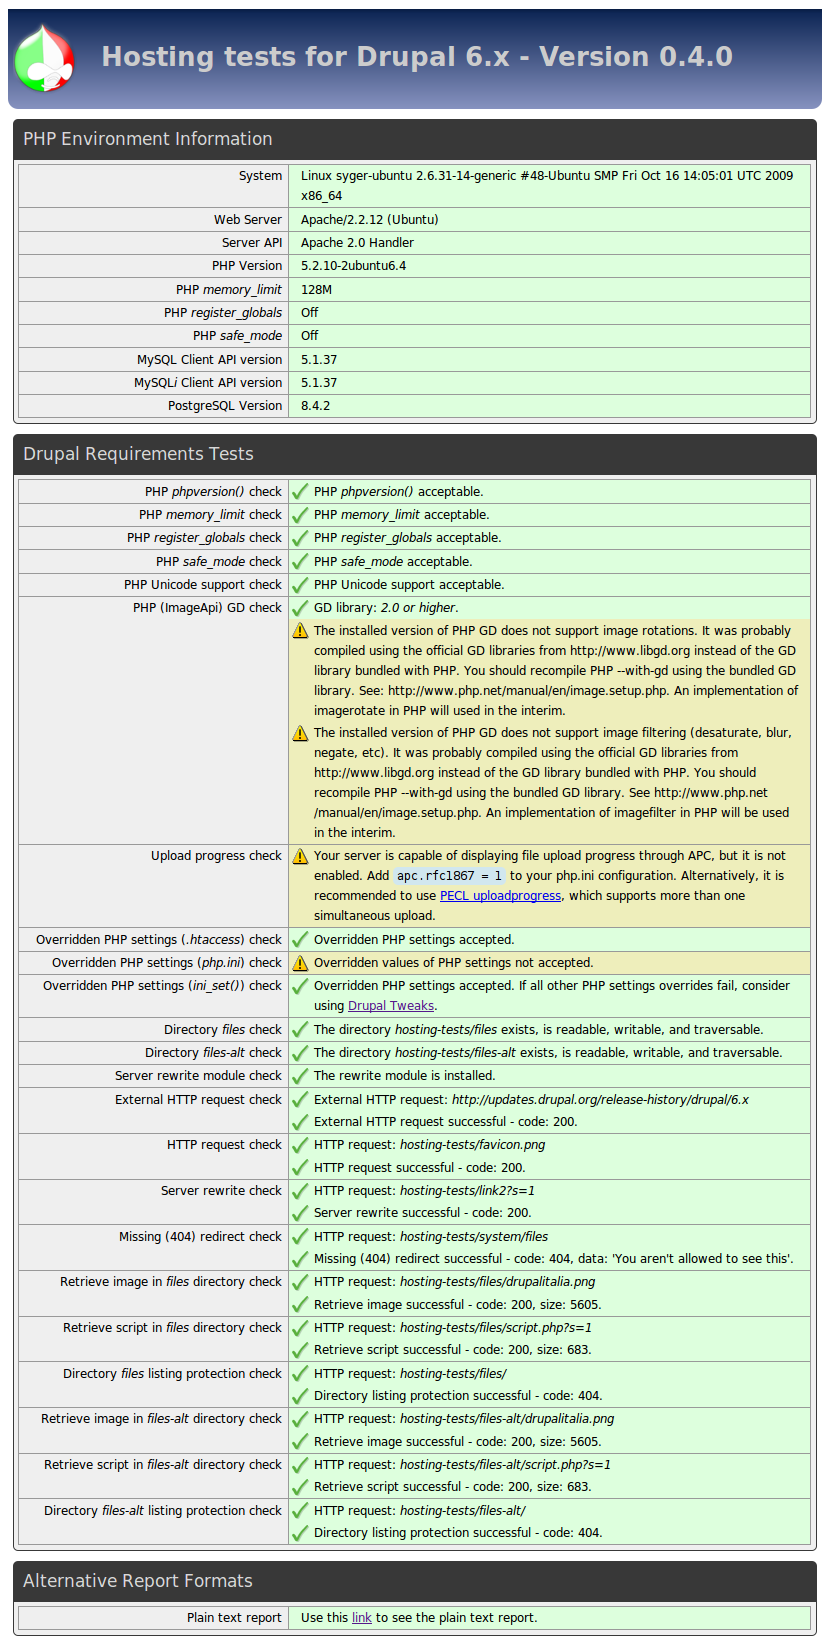Image resolution: width=830 pixels, height=1646 pixels.
Task: Click checkmark beside Missing (404) redirect successful
Action: coord(300,1259)
